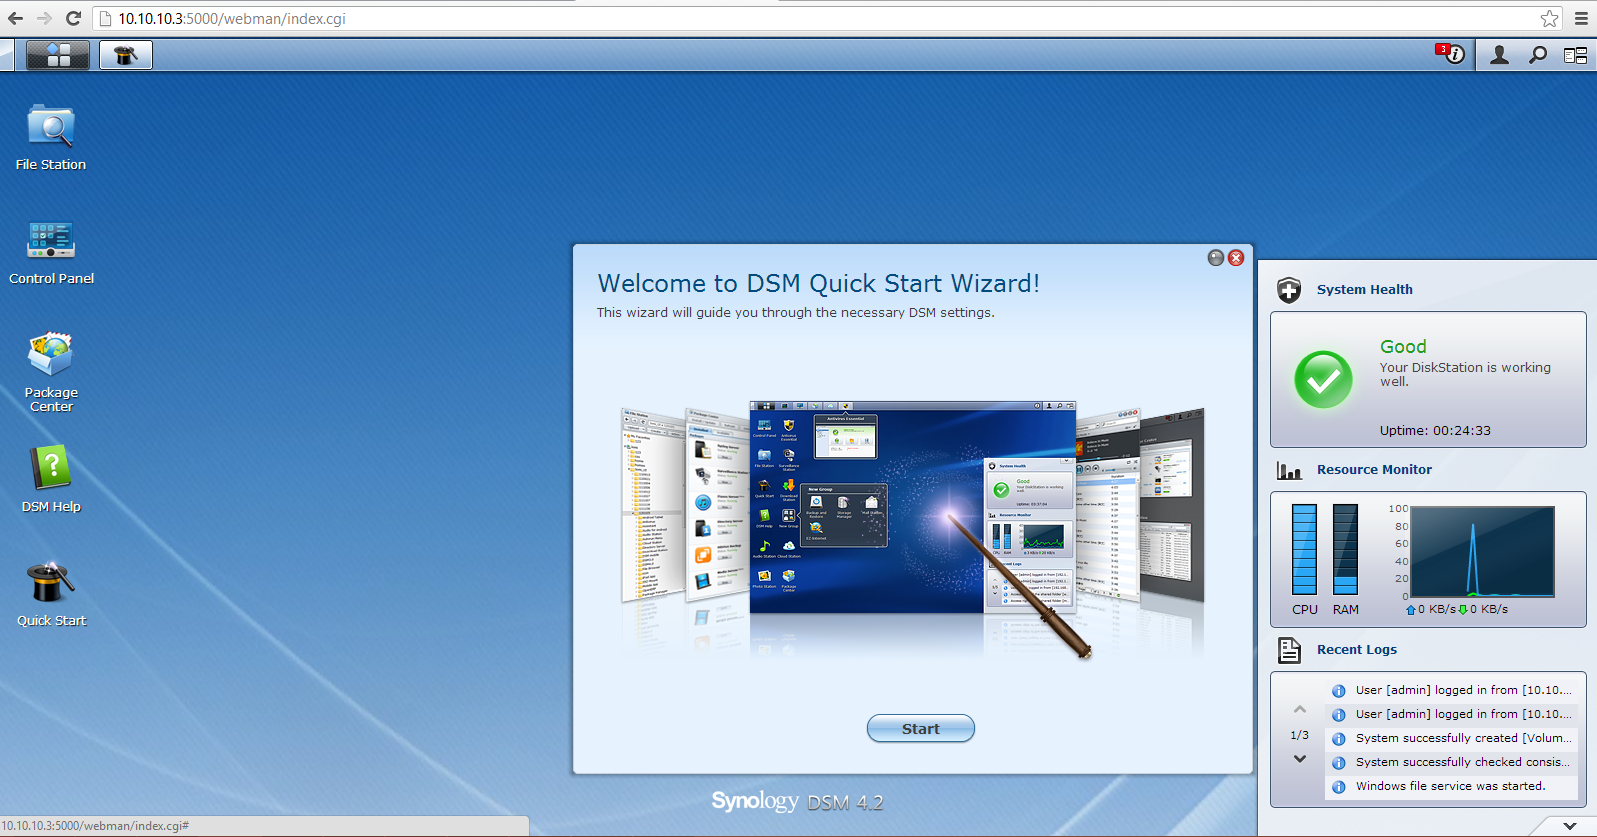
Task: Click the Resource Monitor network graph
Action: click(1481, 552)
